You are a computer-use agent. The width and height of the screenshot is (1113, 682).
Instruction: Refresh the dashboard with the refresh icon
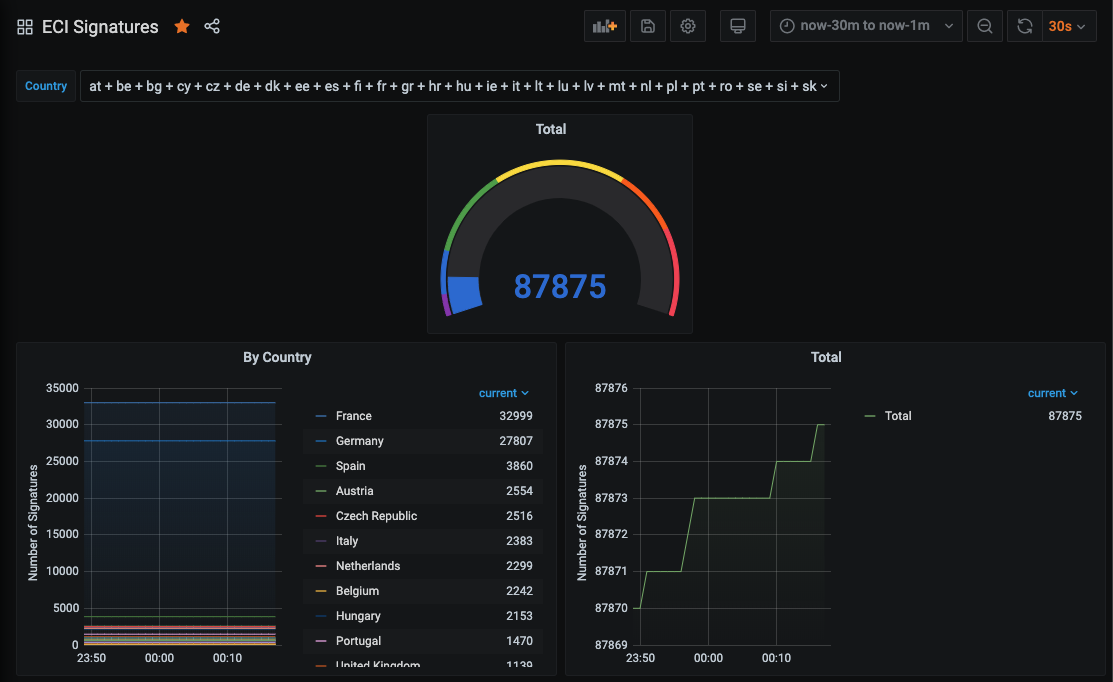(x=1024, y=26)
